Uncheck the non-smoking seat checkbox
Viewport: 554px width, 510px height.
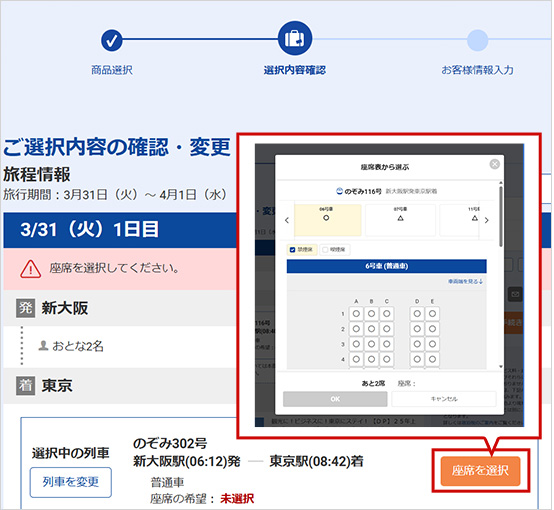292,250
